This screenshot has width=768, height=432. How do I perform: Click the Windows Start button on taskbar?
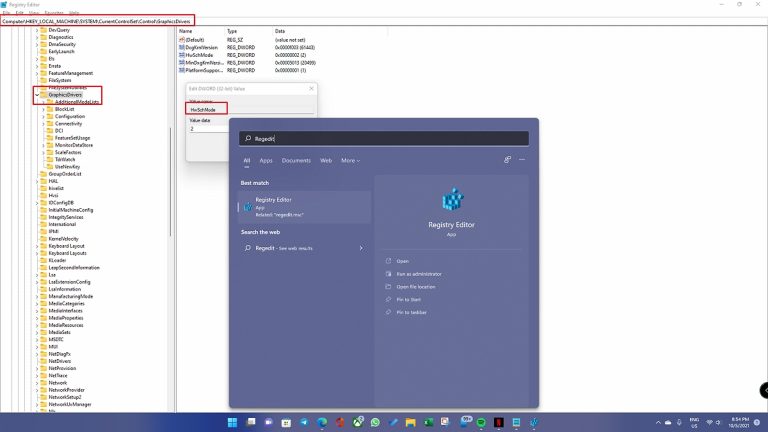232,421
